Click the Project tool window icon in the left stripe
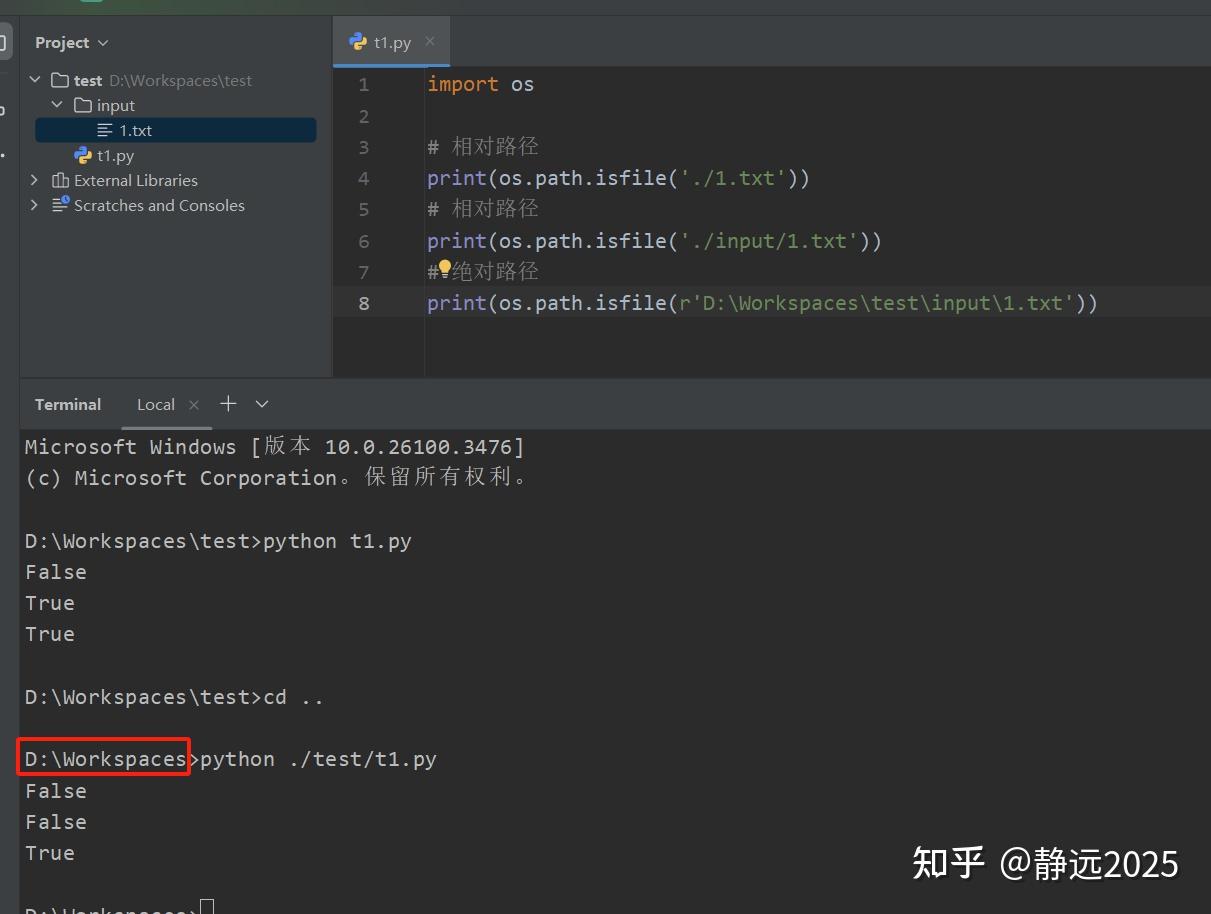 pyautogui.click(x=4, y=42)
